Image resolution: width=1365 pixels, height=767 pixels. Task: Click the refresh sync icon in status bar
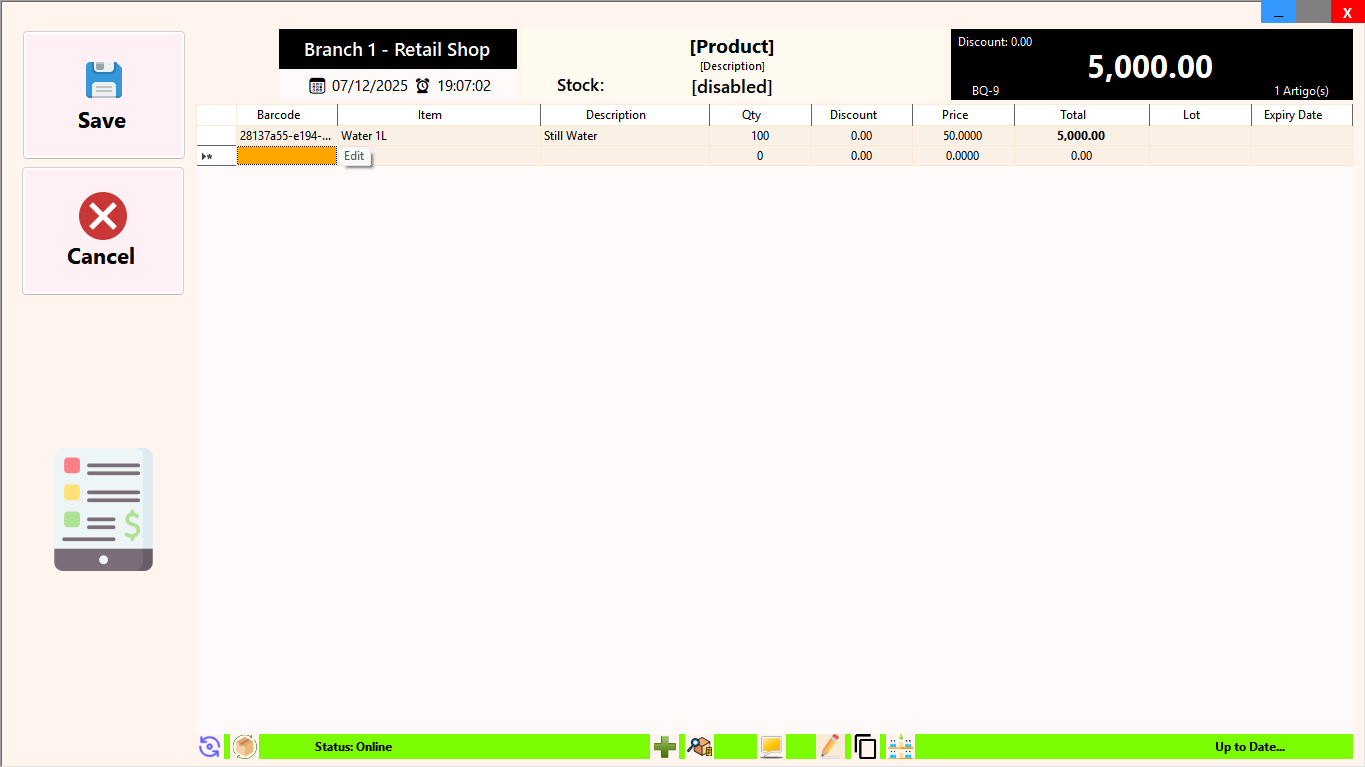(209, 746)
